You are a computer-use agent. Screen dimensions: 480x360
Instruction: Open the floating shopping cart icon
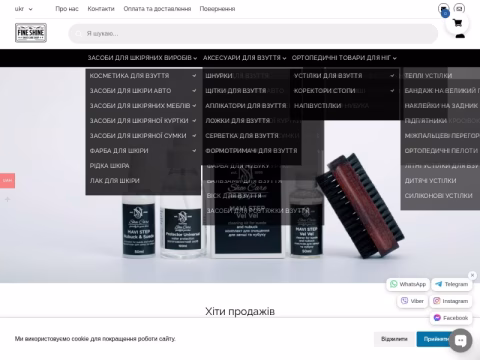pos(457,23)
